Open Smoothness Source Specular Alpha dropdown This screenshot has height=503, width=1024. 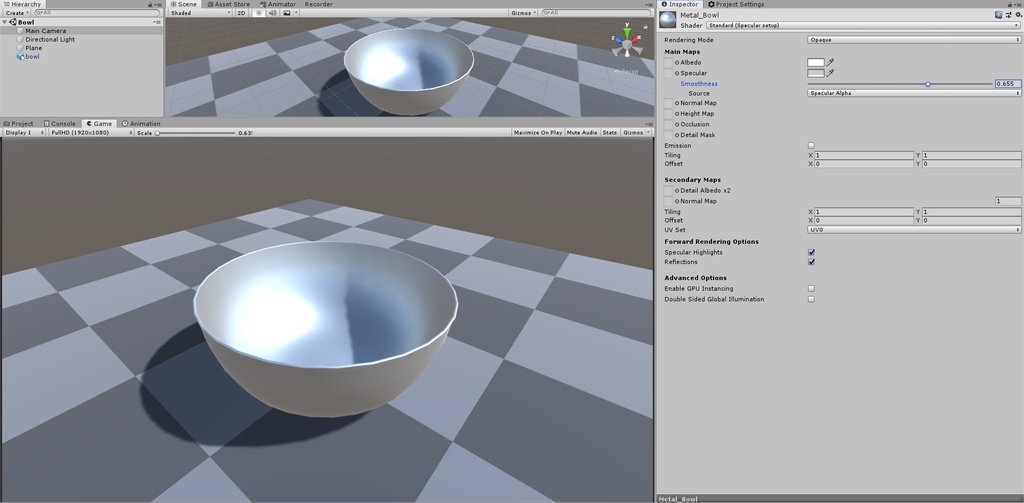[914, 93]
